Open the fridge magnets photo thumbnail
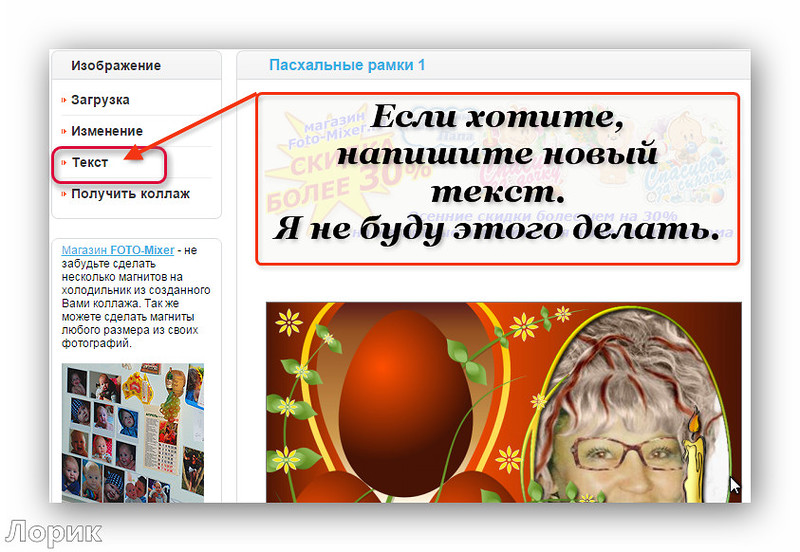This screenshot has width=800, height=552. coord(133,433)
